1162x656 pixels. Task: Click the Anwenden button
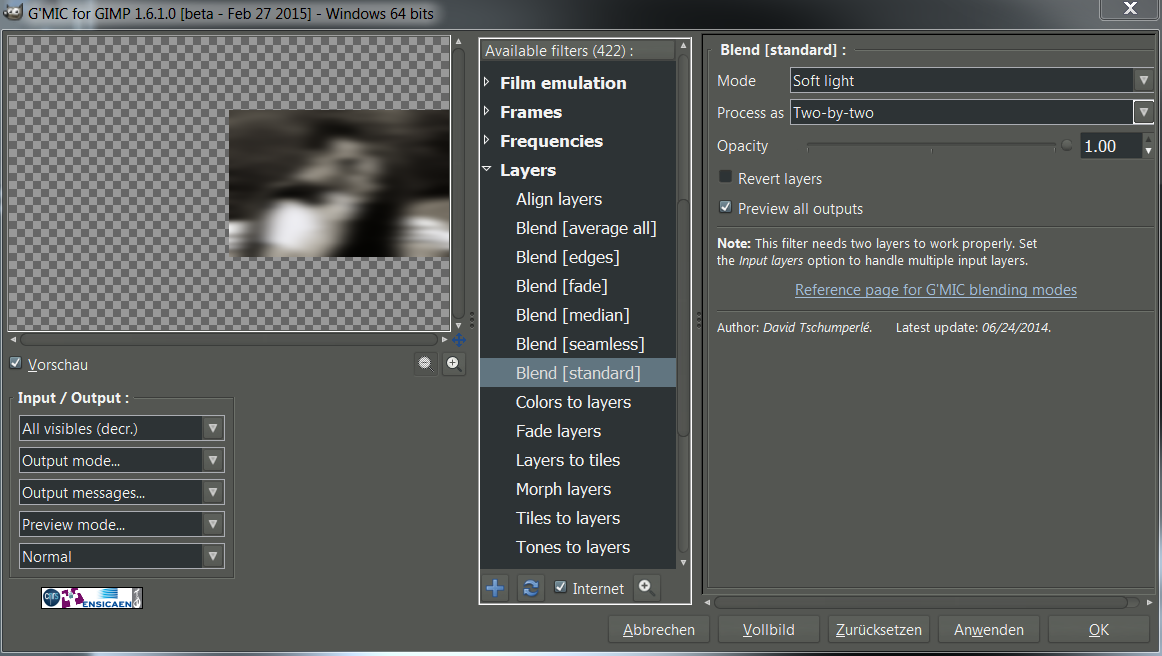tap(989, 629)
